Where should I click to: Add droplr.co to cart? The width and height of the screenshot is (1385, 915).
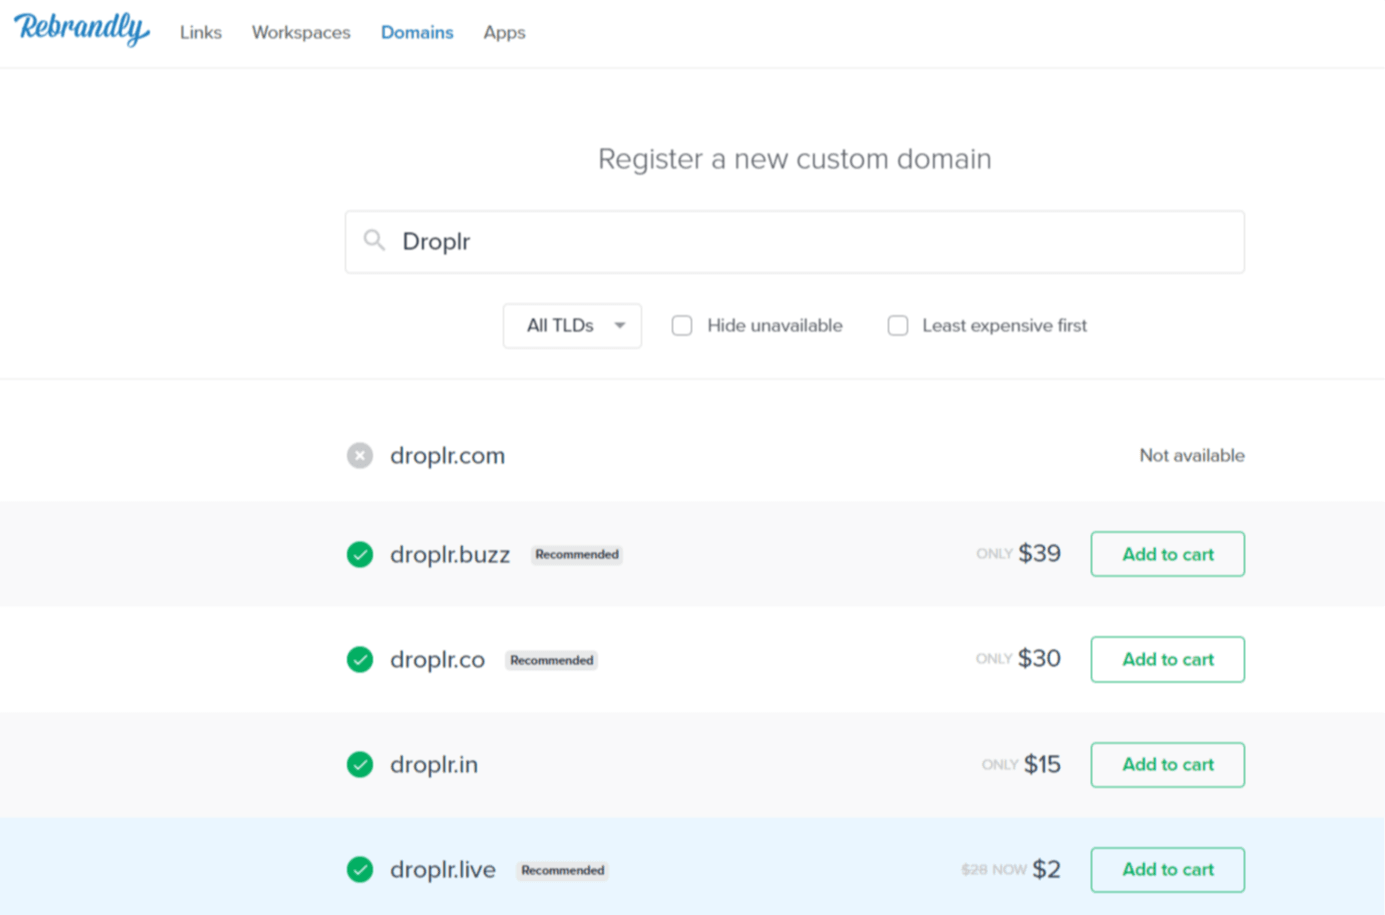click(1168, 660)
